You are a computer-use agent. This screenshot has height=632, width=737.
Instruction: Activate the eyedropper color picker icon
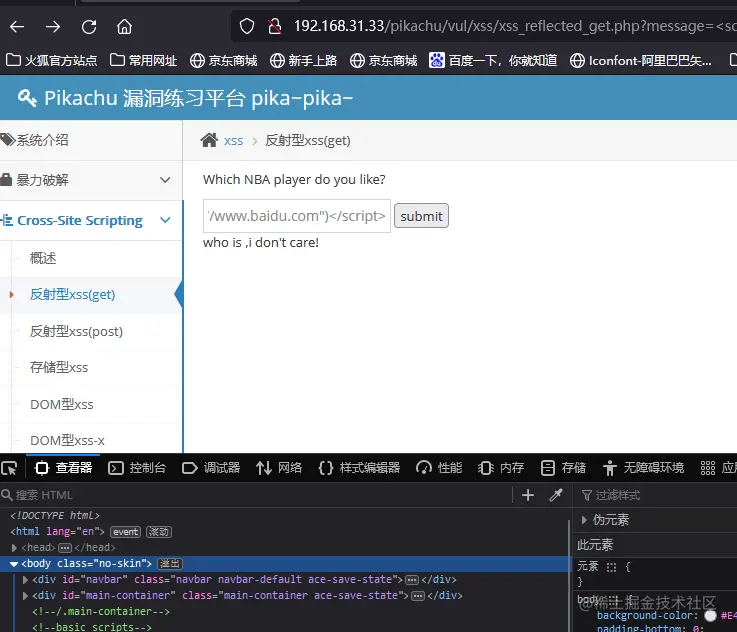point(556,495)
